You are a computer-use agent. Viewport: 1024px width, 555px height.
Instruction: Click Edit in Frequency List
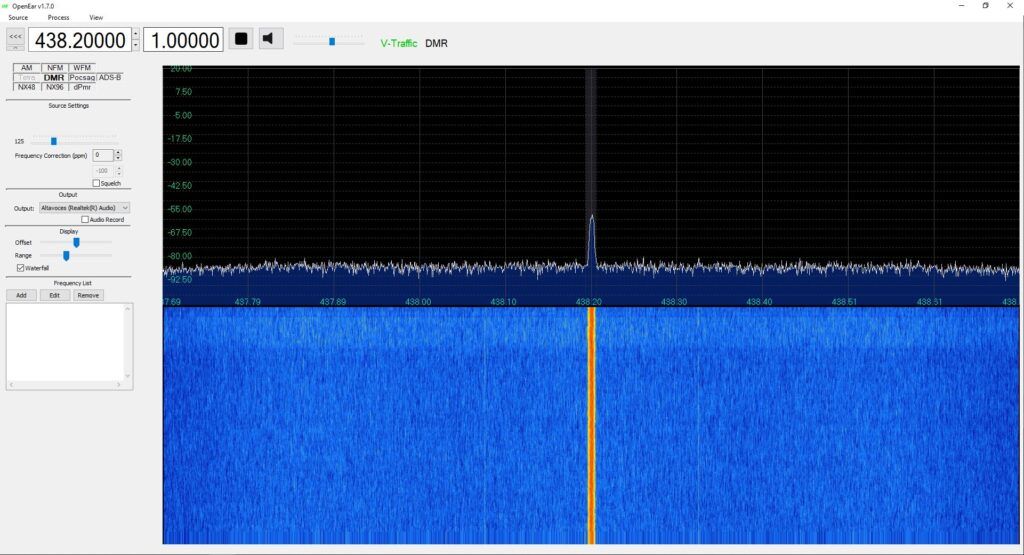click(x=54, y=295)
